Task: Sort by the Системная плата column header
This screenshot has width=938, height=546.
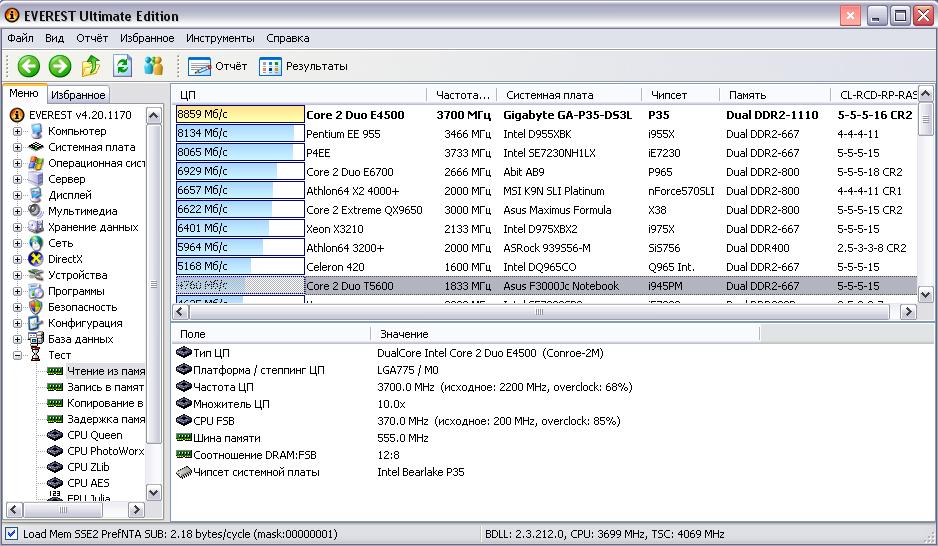Action: 569,95
